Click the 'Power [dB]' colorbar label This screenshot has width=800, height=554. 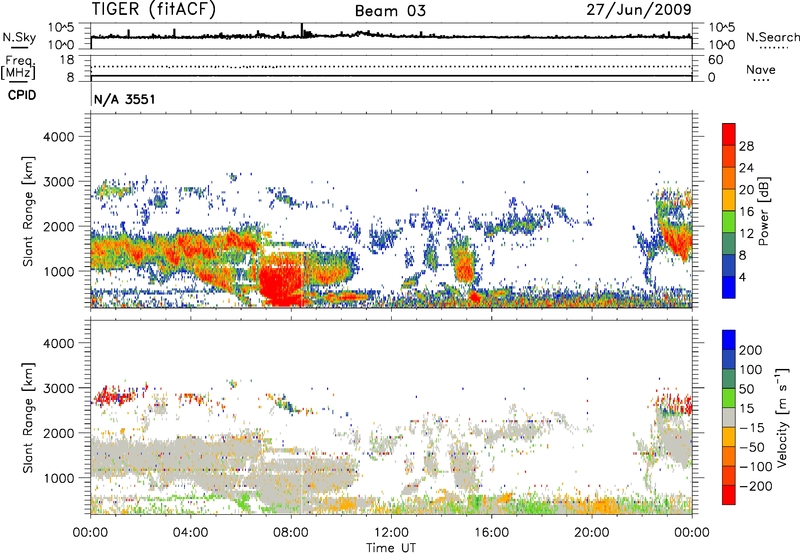[x=763, y=211]
